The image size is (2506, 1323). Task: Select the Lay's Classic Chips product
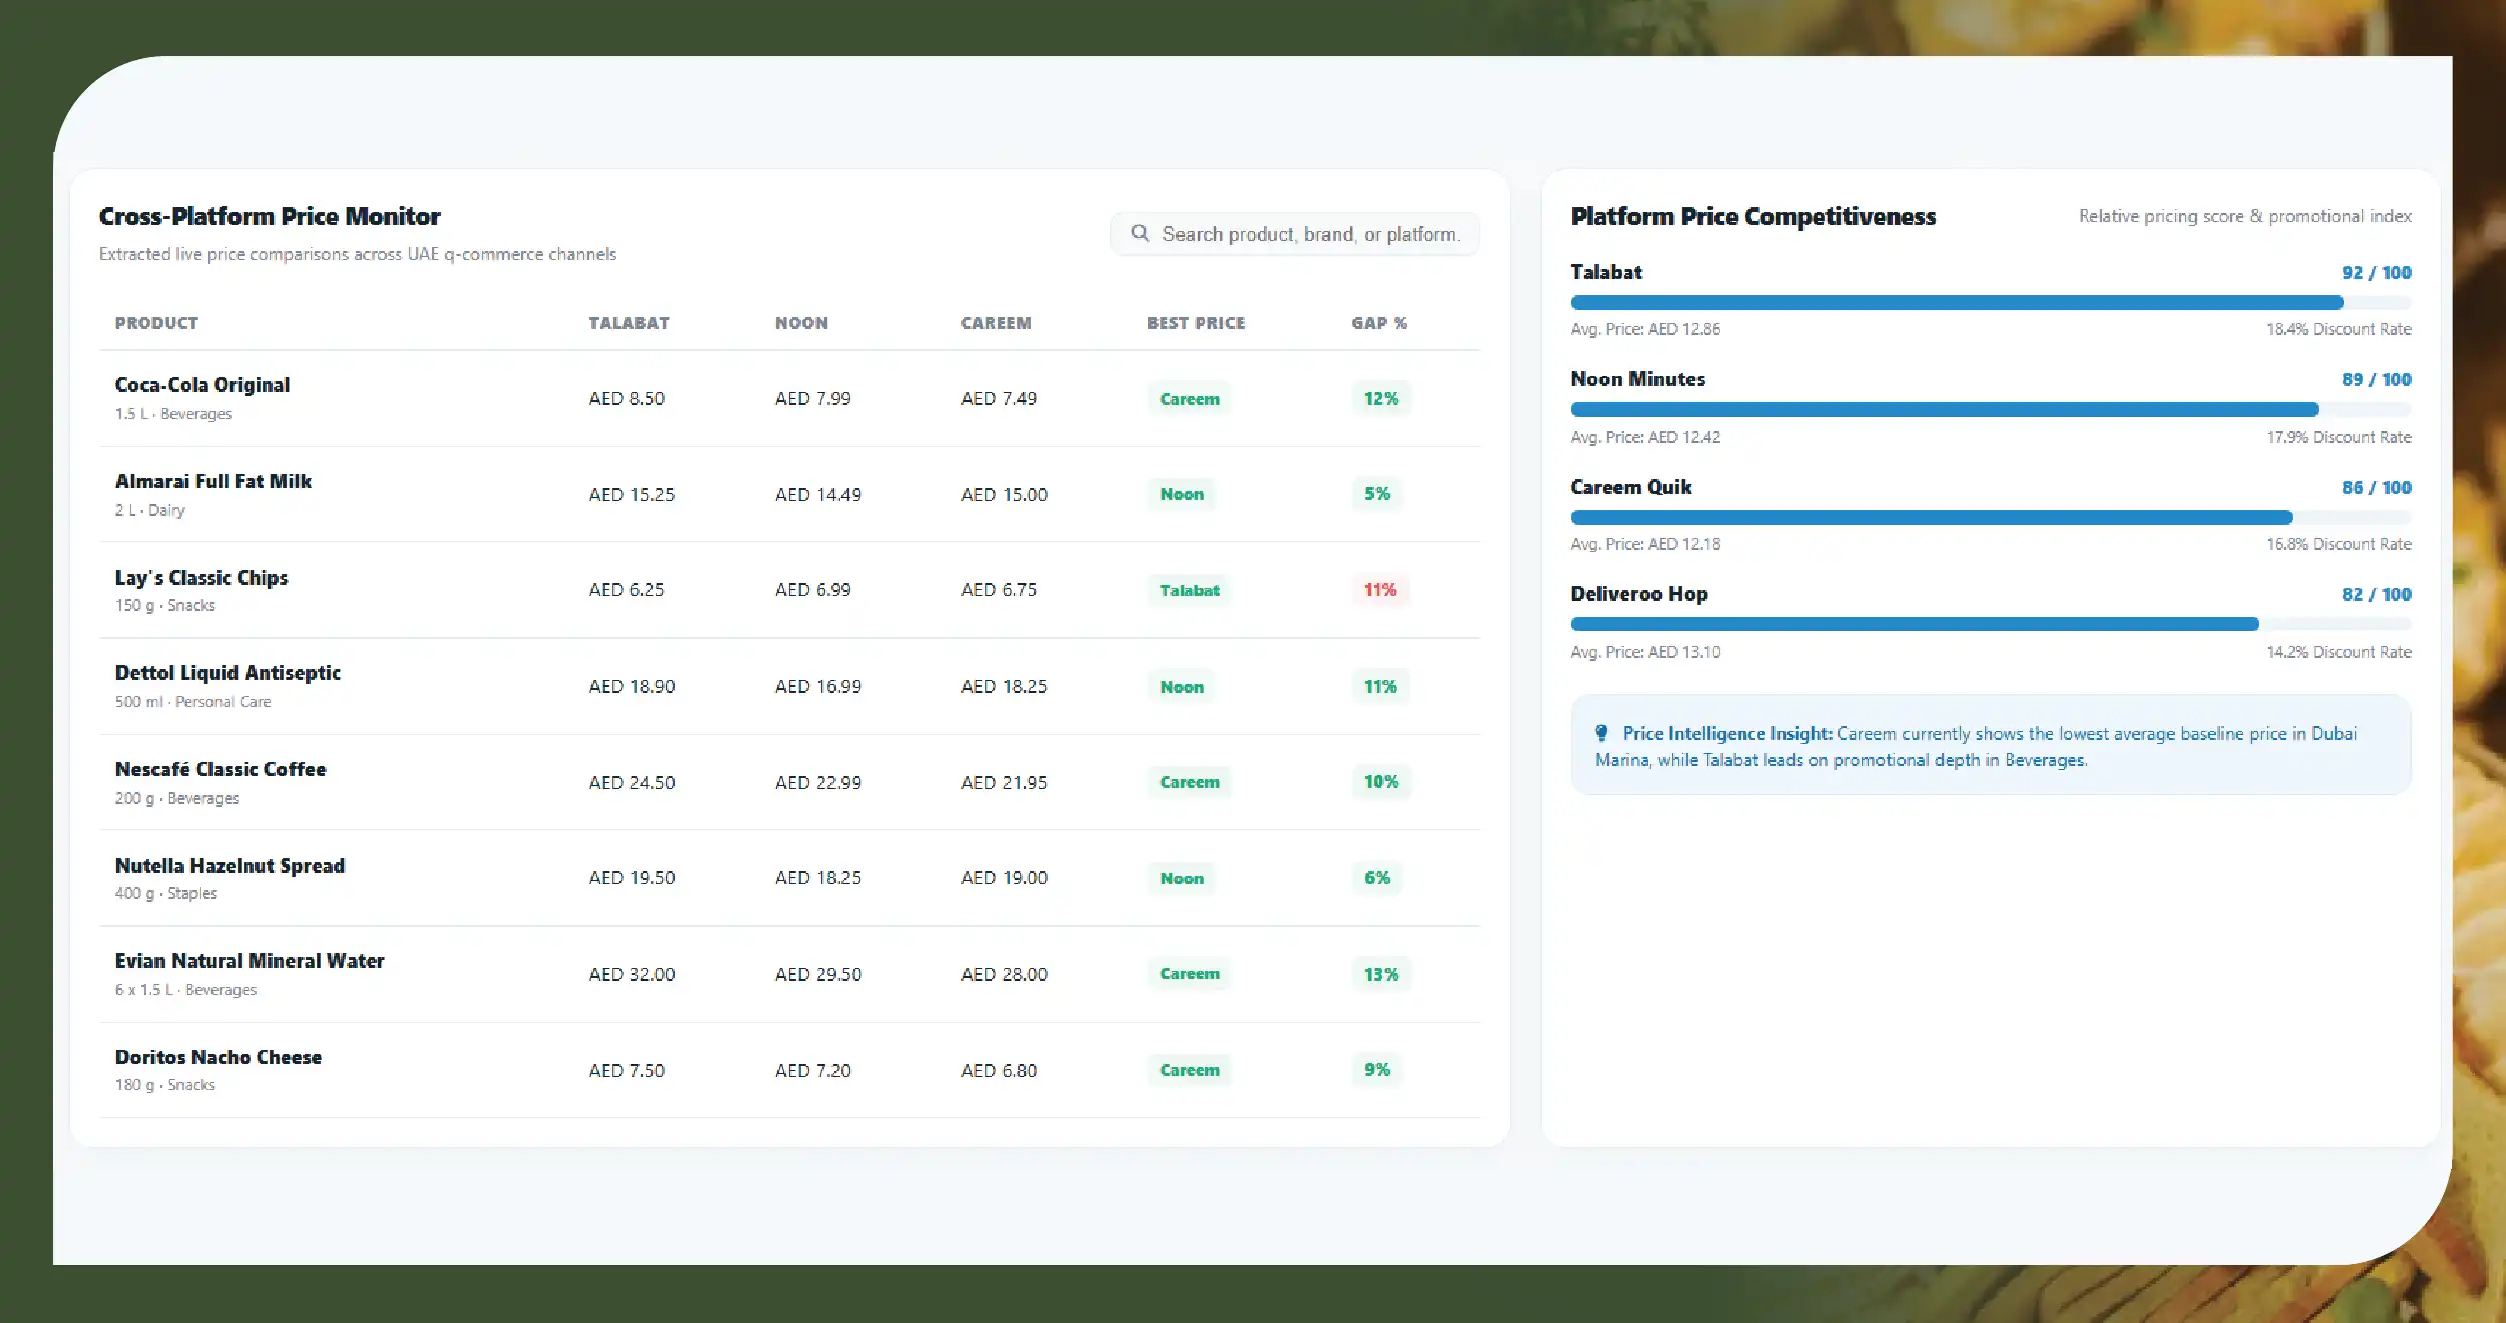[201, 578]
